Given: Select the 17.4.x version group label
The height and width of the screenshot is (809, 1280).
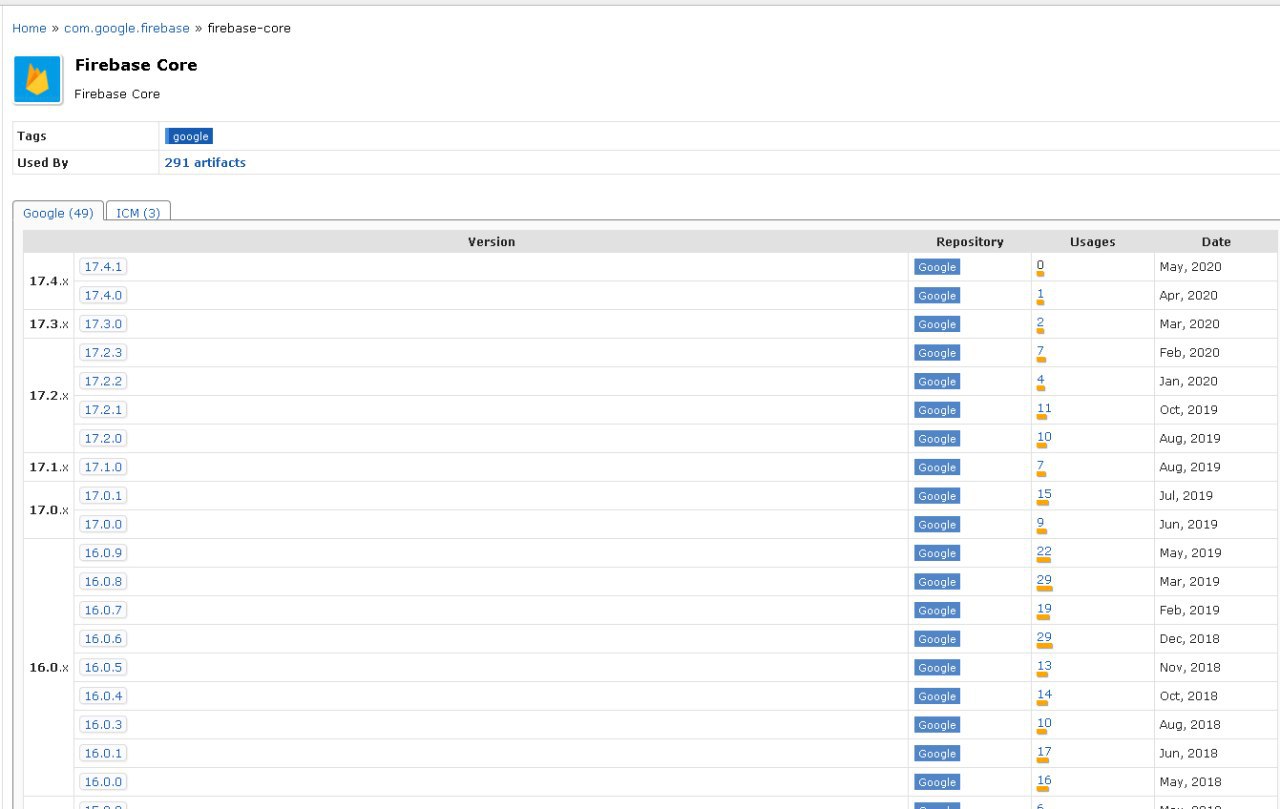Looking at the screenshot, I should 49,282.
